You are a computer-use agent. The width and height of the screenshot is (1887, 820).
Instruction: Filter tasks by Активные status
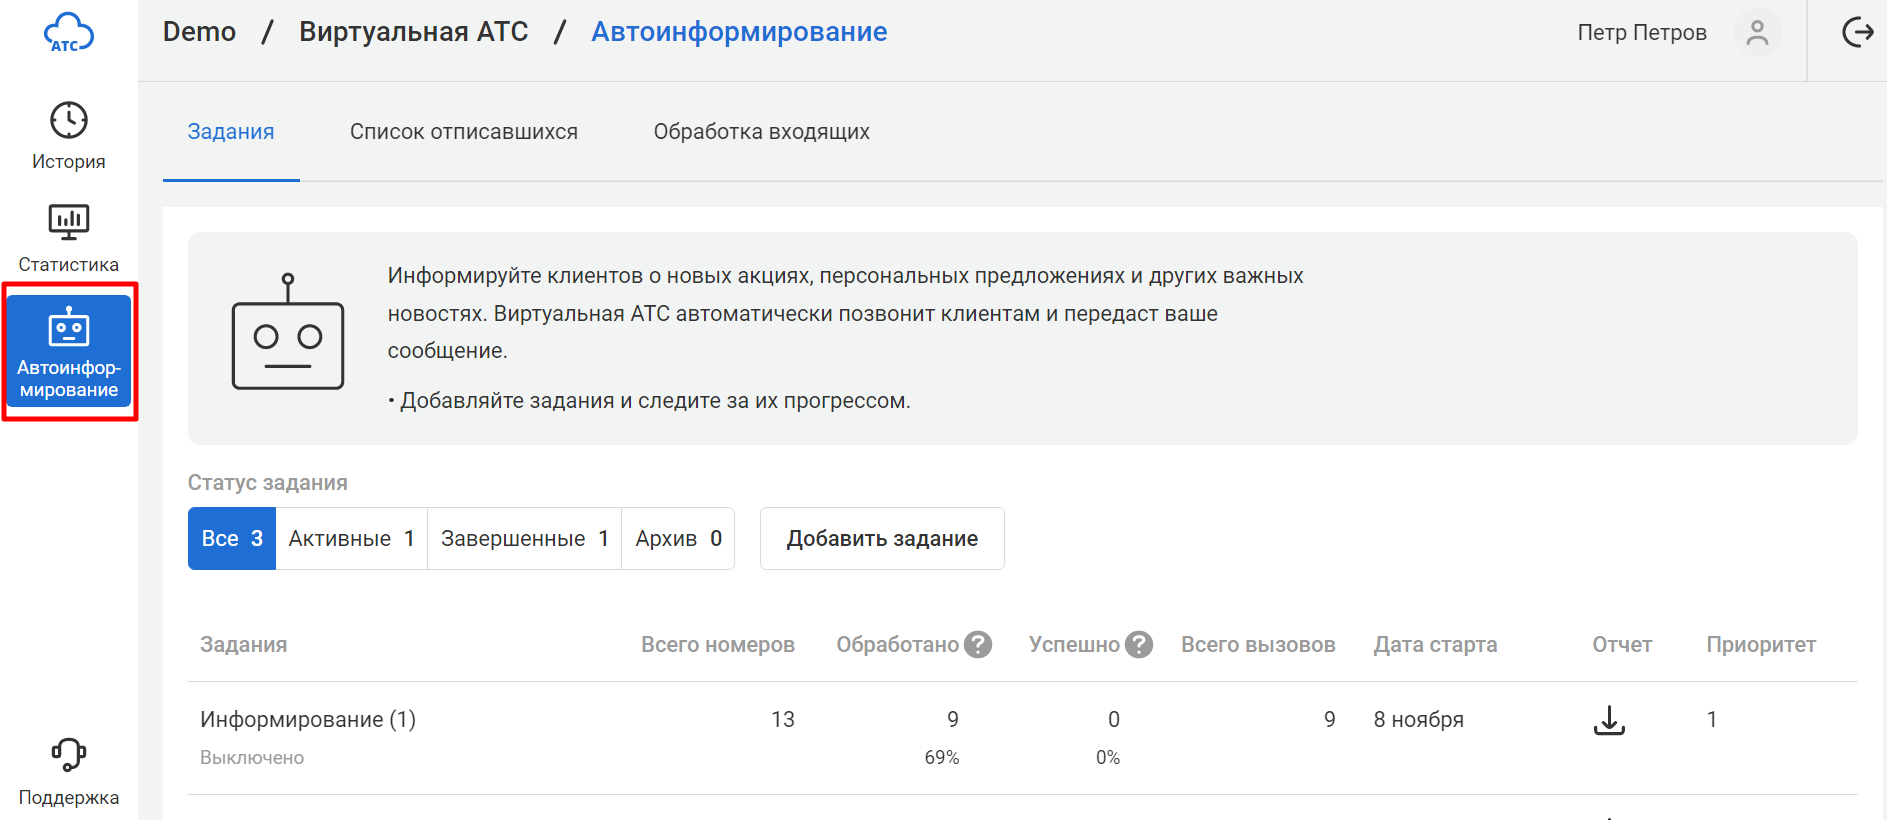coord(351,539)
